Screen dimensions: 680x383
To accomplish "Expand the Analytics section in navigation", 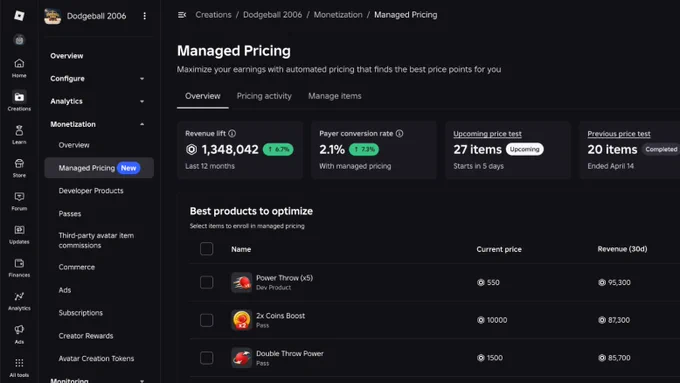I will 97,101.
